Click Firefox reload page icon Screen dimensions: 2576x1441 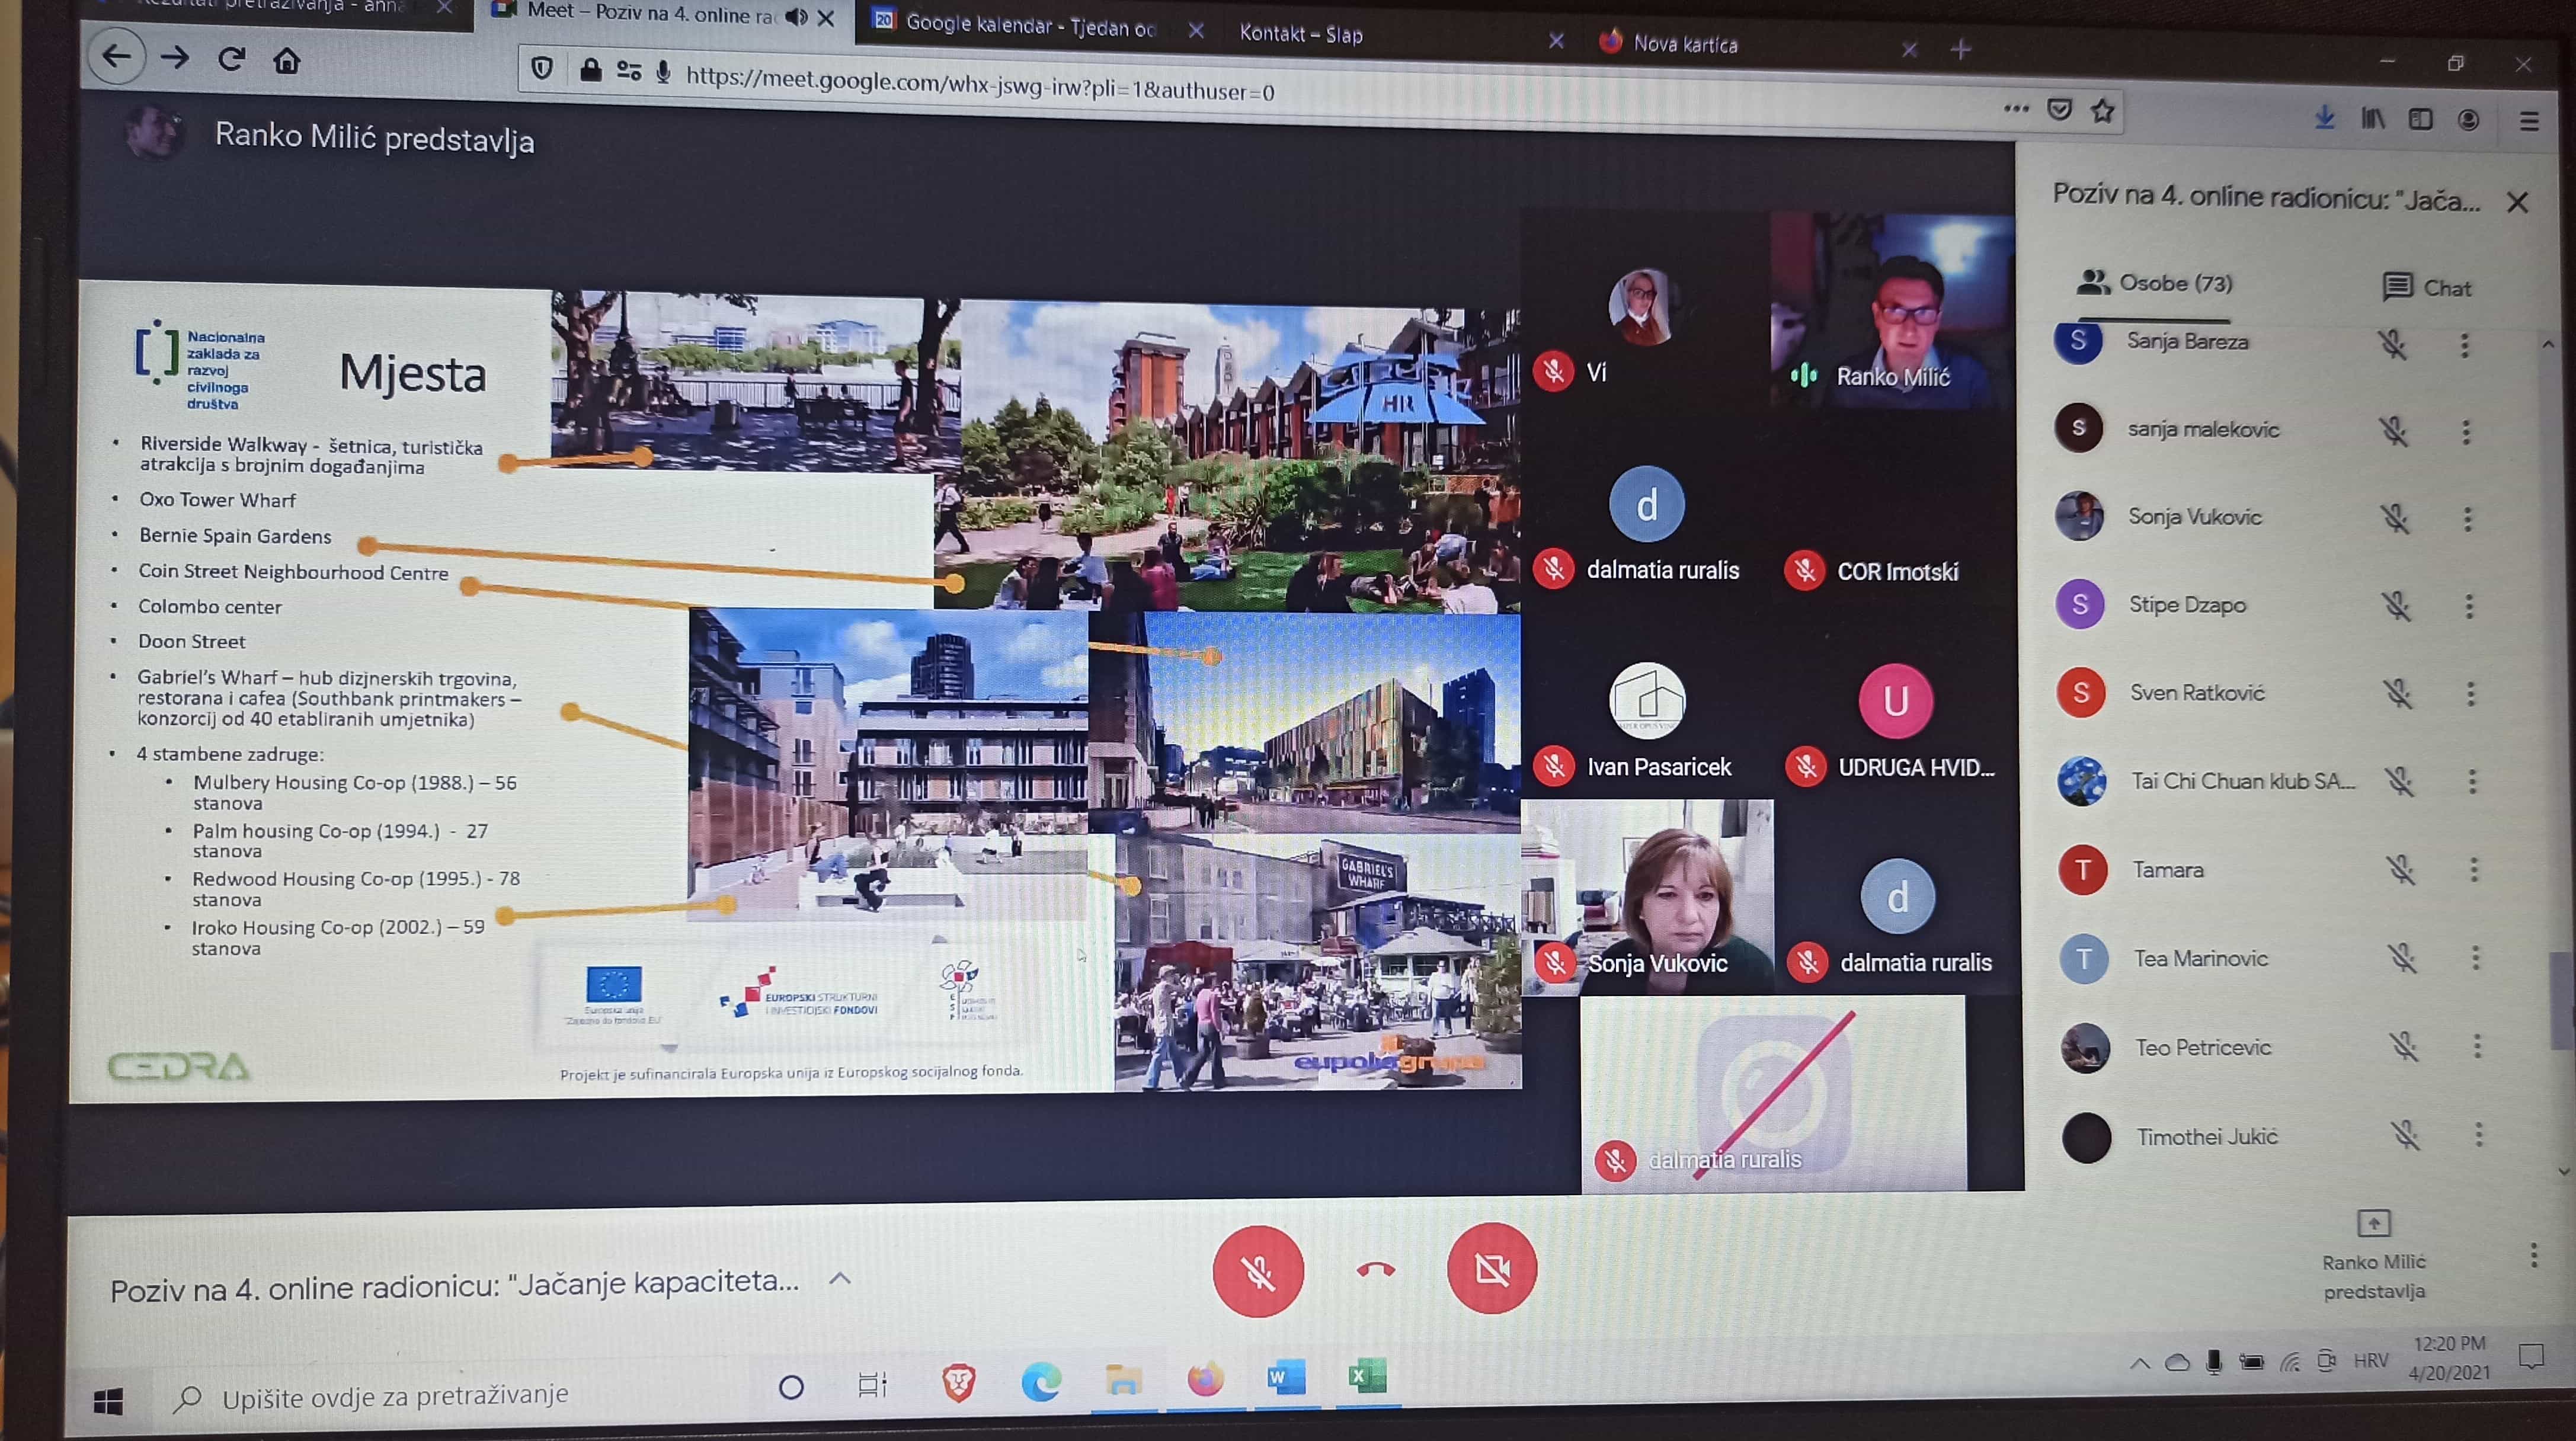click(231, 60)
